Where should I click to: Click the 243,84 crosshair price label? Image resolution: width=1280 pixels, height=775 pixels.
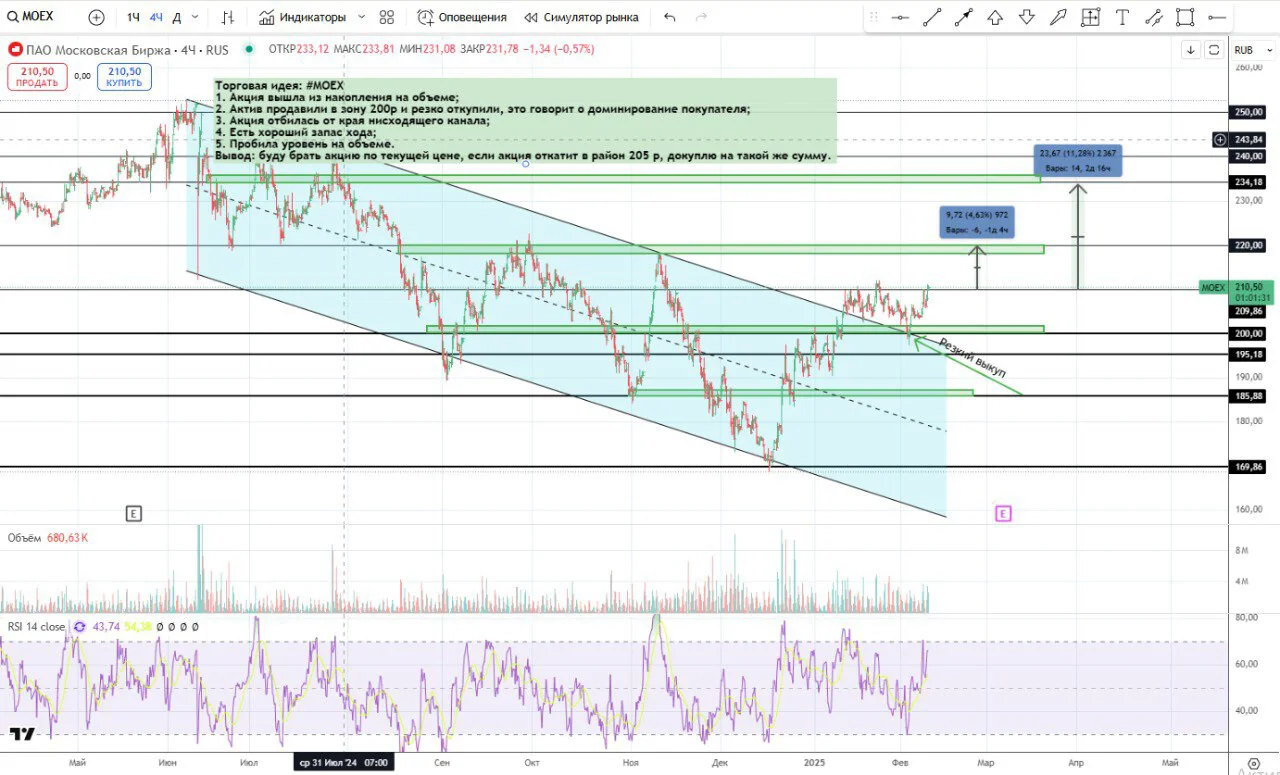pyautogui.click(x=1249, y=140)
